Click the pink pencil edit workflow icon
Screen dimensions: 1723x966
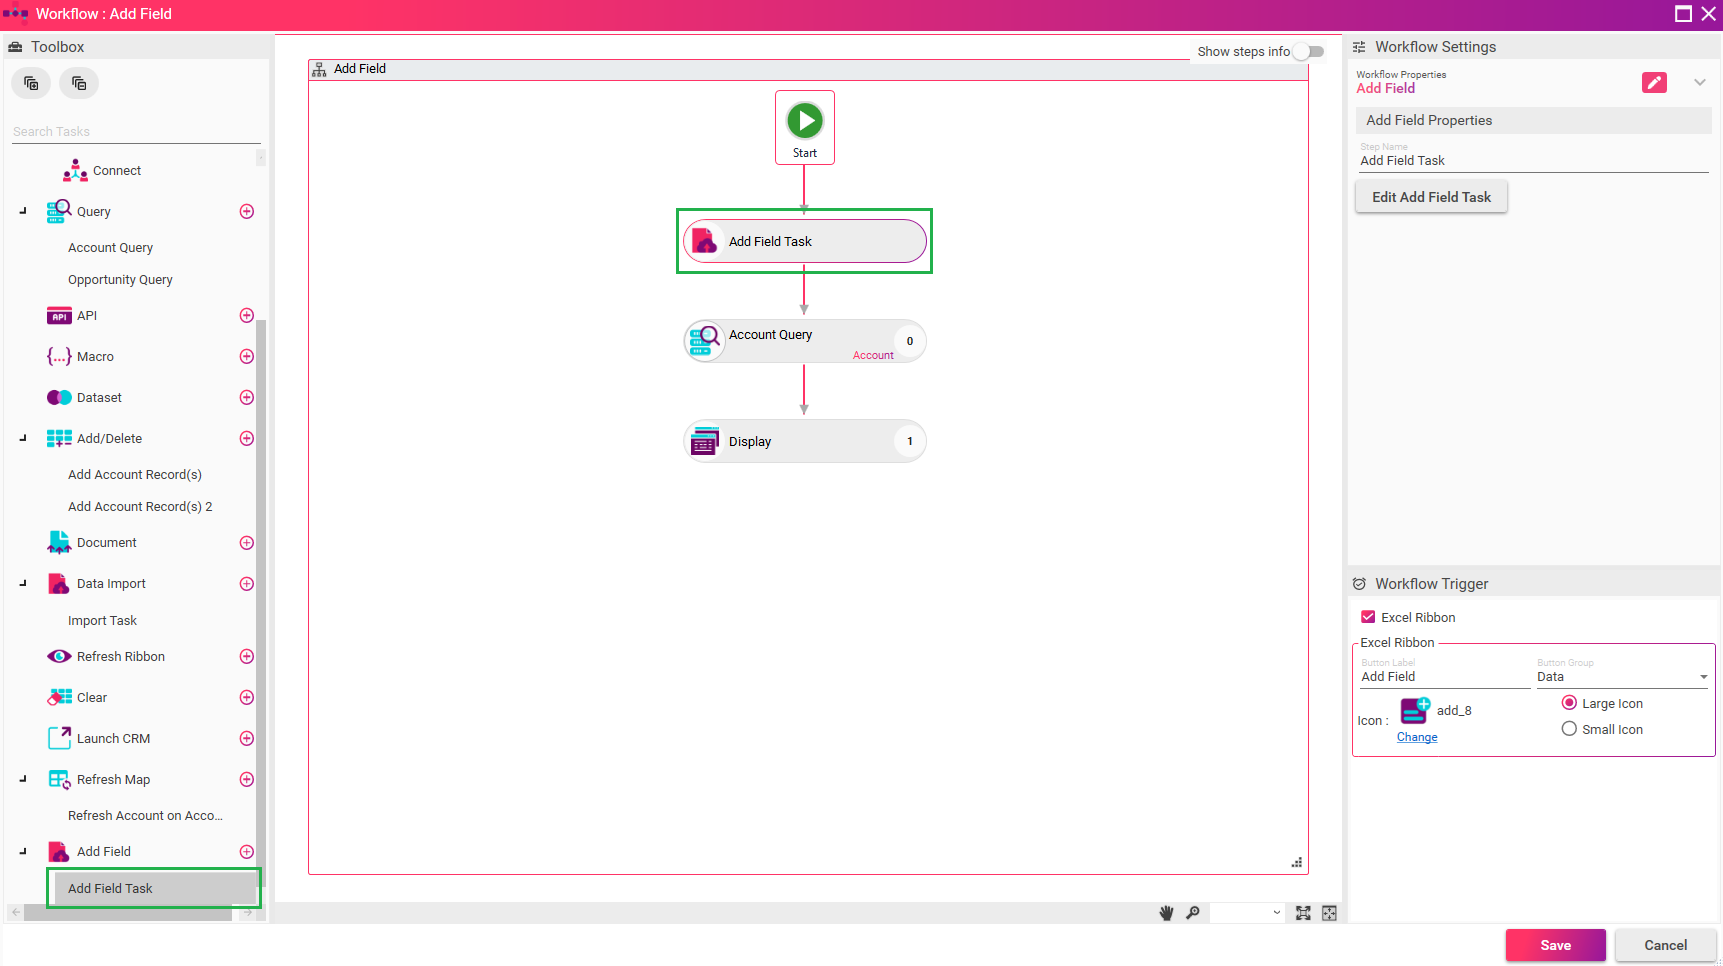click(1654, 83)
